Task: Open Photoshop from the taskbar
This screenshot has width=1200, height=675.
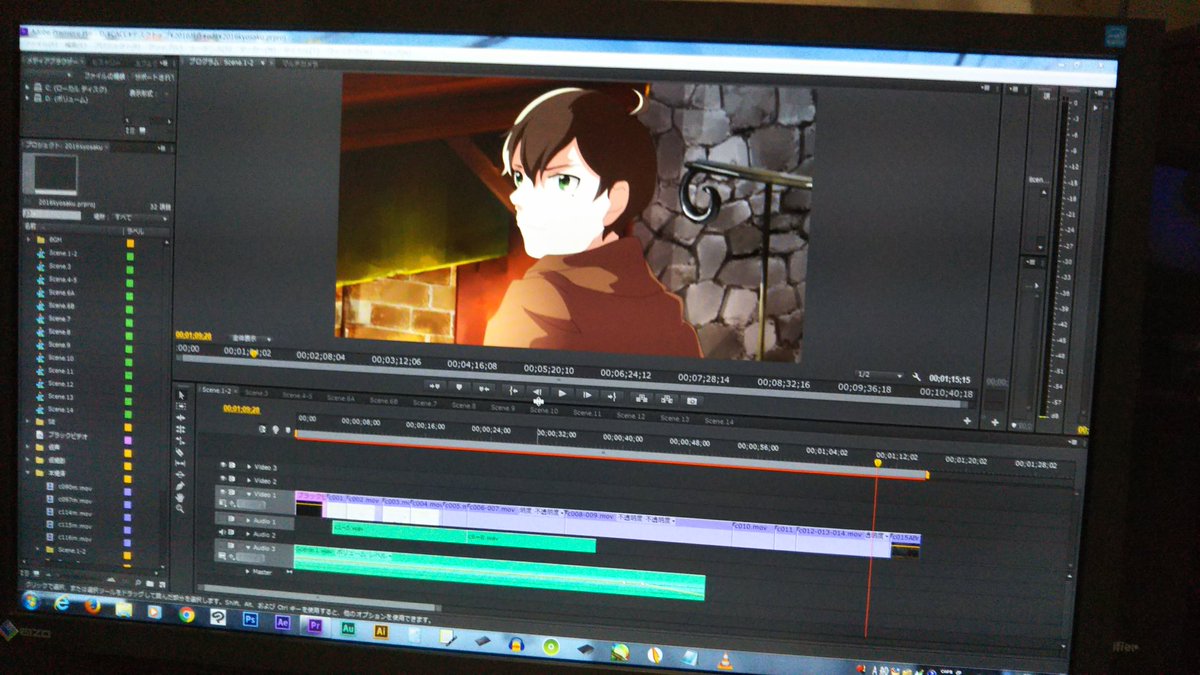Action: tap(250, 620)
